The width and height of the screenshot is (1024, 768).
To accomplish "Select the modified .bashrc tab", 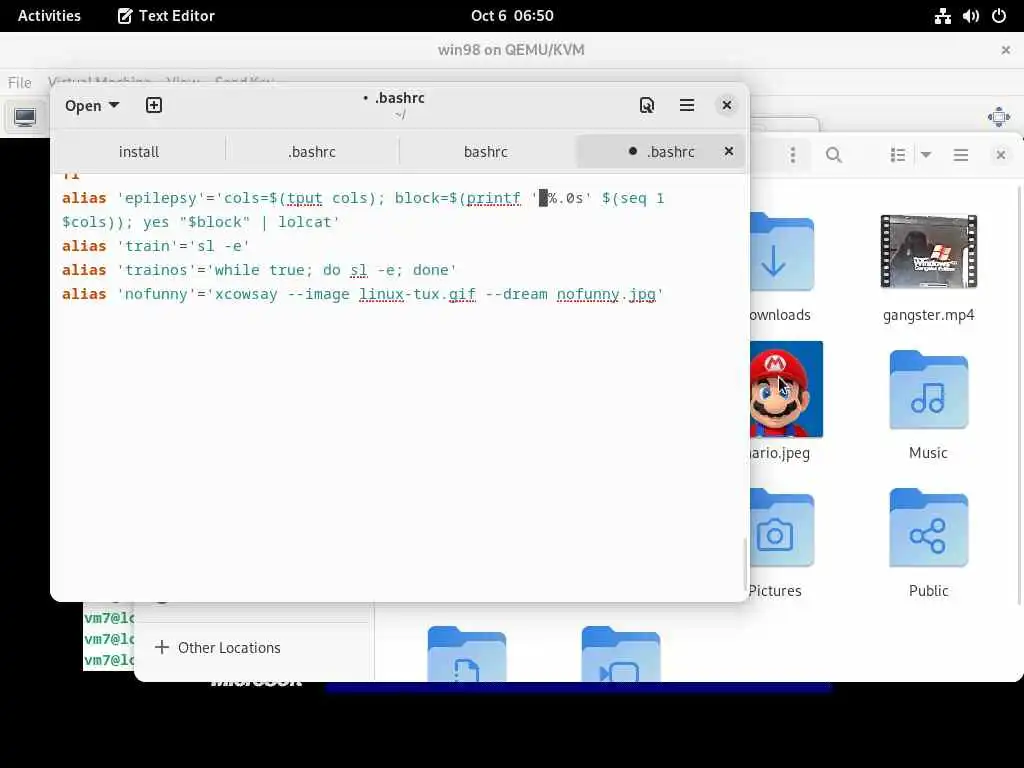I will [661, 152].
